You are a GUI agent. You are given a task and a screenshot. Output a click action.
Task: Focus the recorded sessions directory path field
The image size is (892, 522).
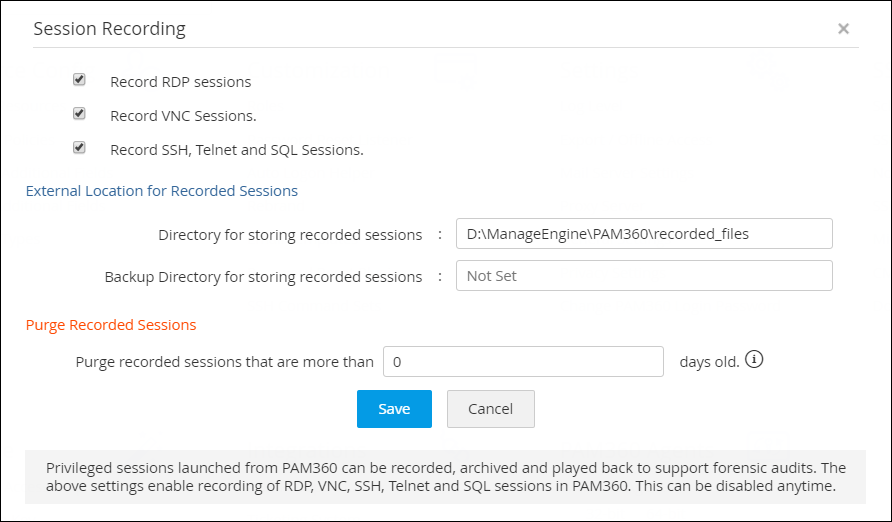point(643,234)
